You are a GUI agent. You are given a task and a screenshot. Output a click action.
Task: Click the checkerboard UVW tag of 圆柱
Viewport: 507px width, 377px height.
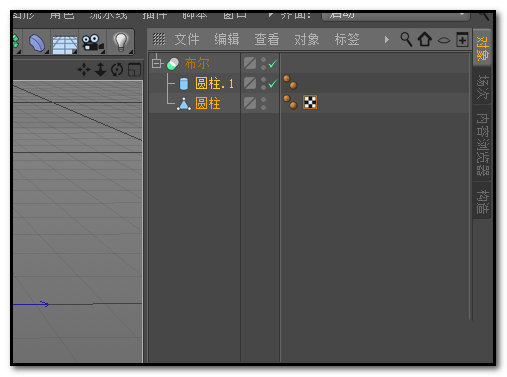click(x=310, y=102)
